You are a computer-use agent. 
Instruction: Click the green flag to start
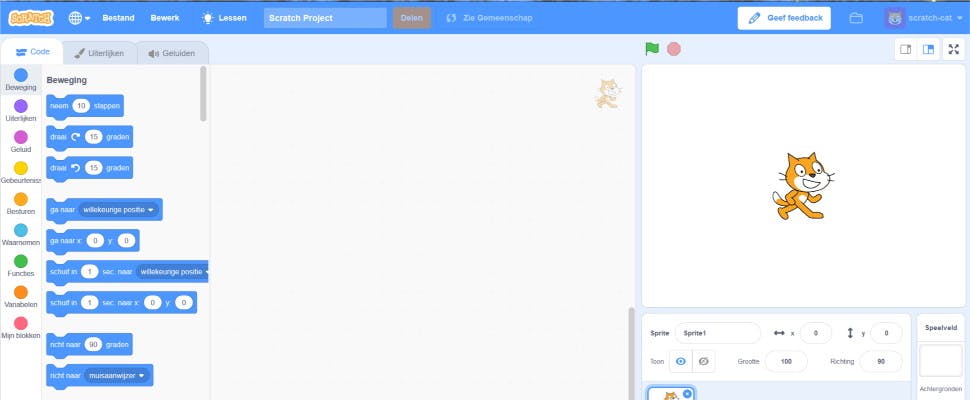point(652,49)
